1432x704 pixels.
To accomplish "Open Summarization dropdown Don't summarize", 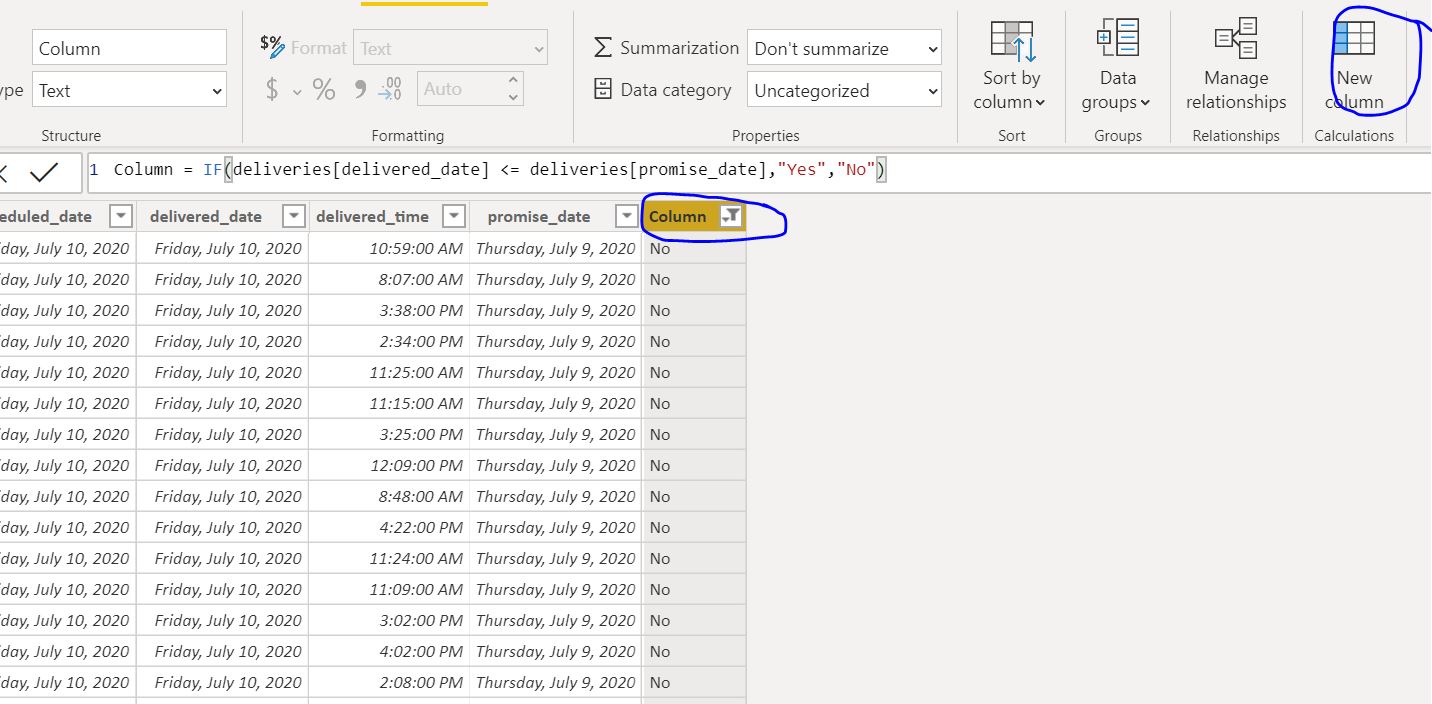I will 845,48.
